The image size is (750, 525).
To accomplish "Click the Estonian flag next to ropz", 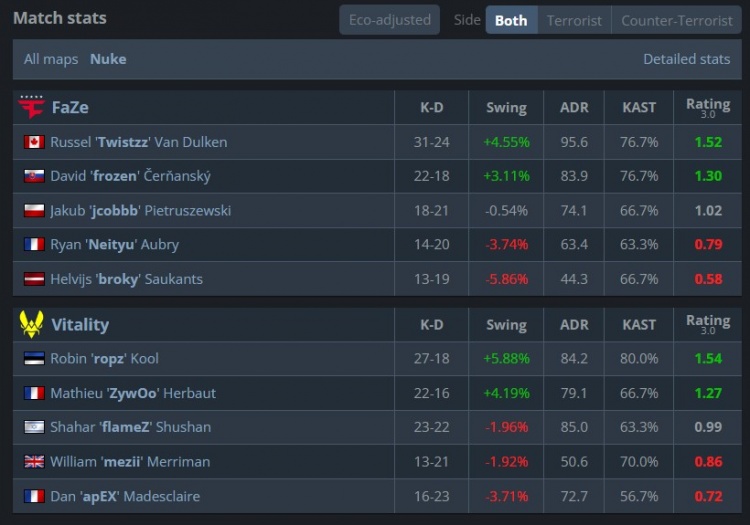I will [34, 359].
